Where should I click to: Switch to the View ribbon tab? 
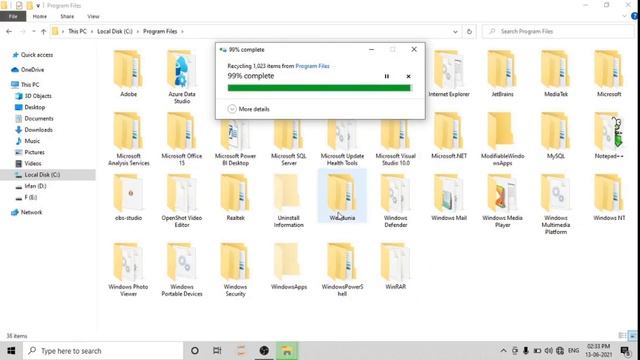[x=93, y=16]
